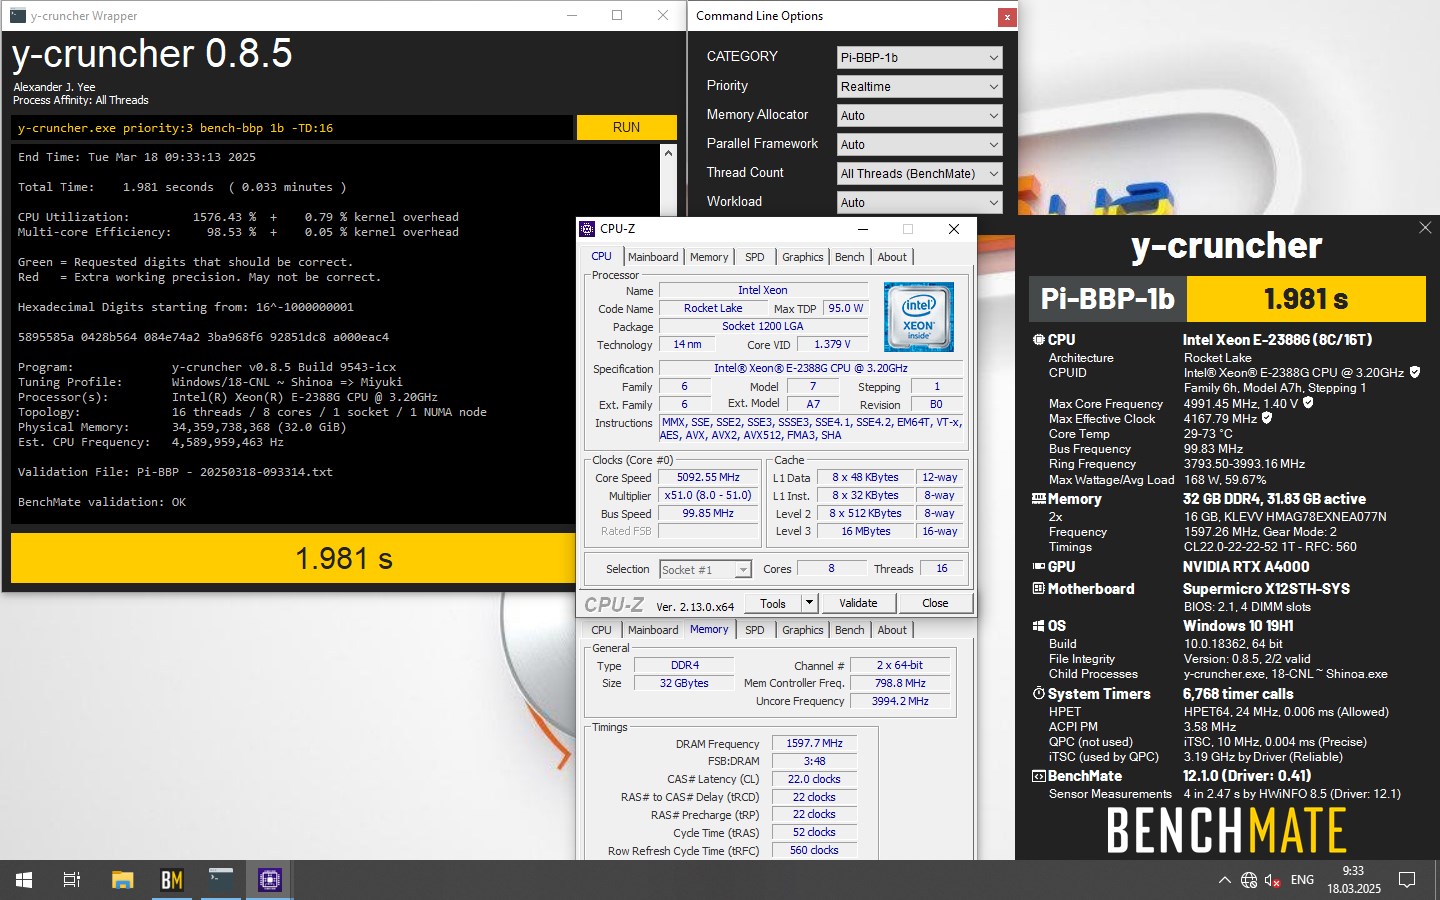Open the SPD tab in upper CPU-Z window
Screen dimensions: 1440x900
(x=755, y=257)
